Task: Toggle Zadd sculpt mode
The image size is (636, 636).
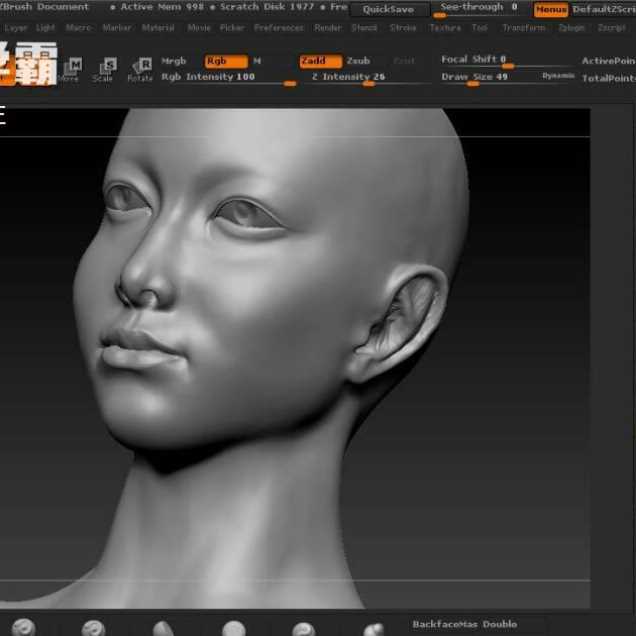Action: (320, 61)
